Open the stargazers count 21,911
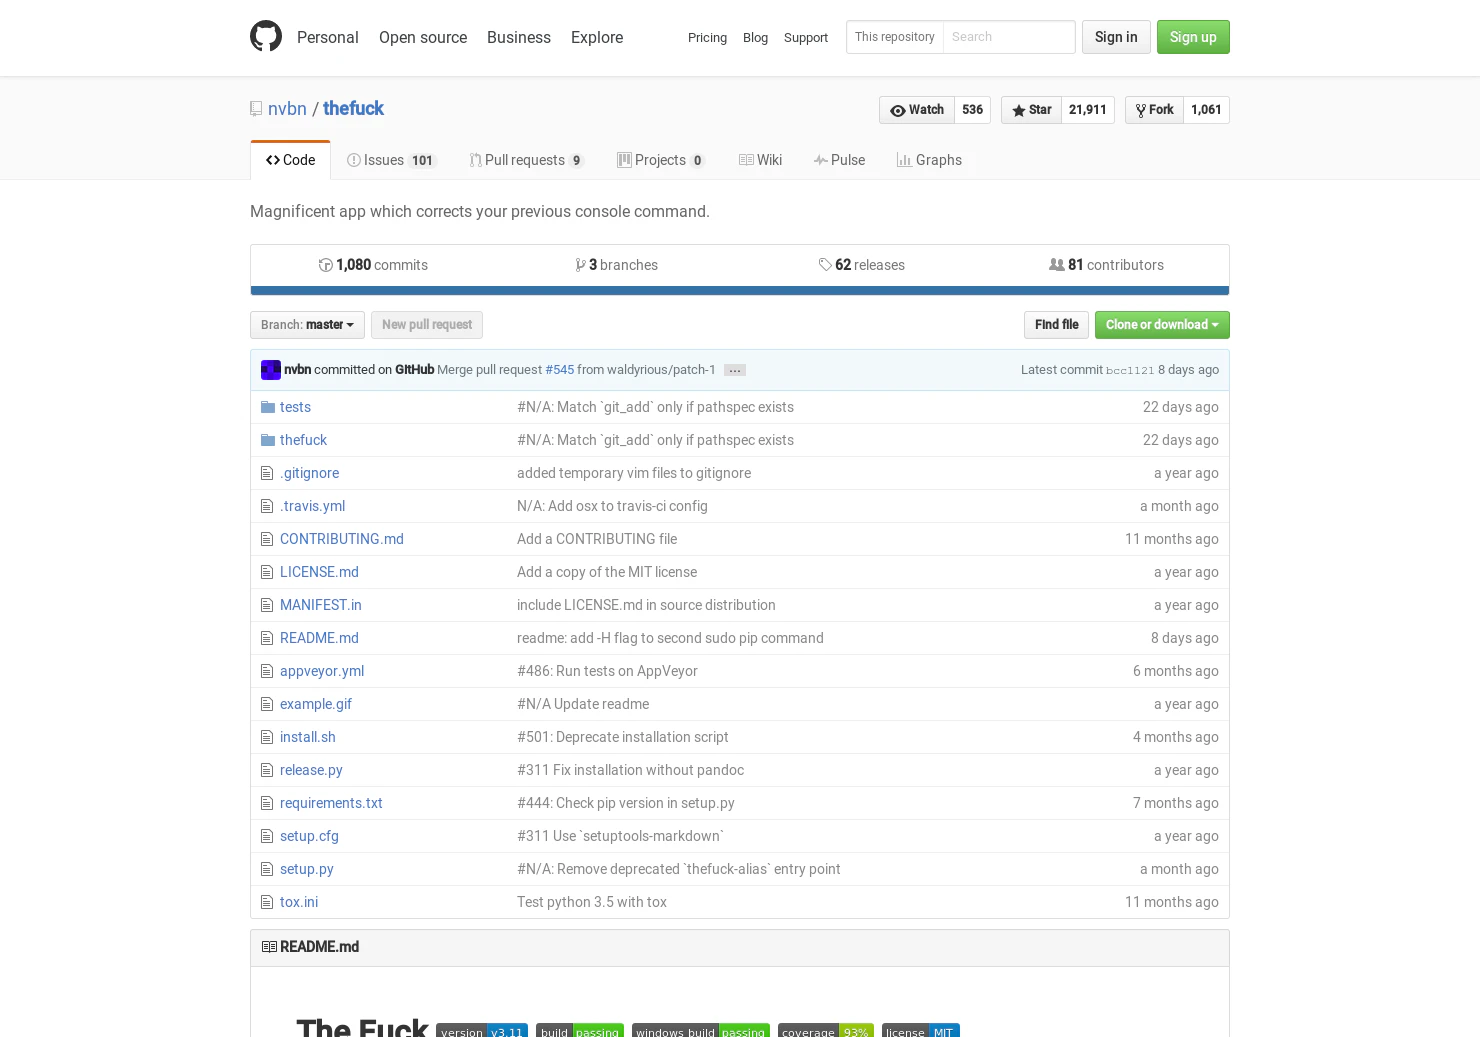Viewport: 1480px width, 1037px height. [1088, 110]
